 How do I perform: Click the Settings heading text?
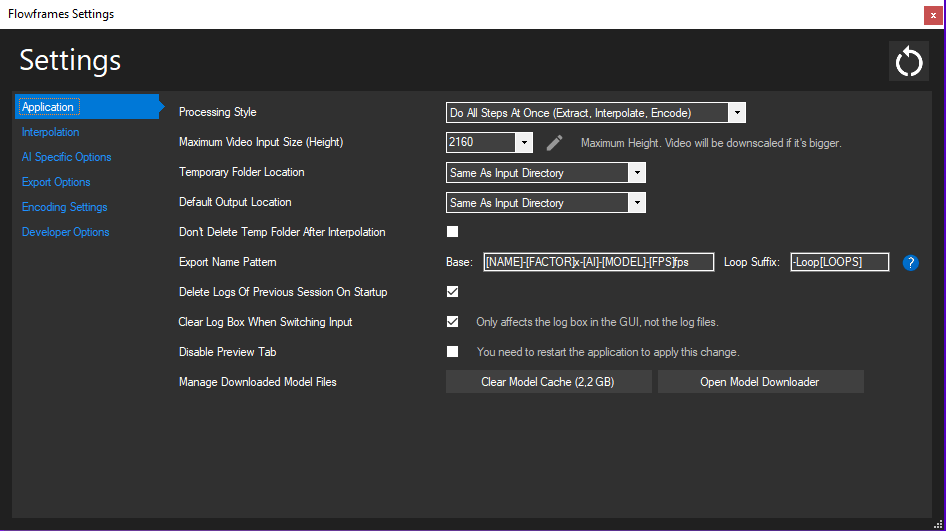pyautogui.click(x=70, y=60)
